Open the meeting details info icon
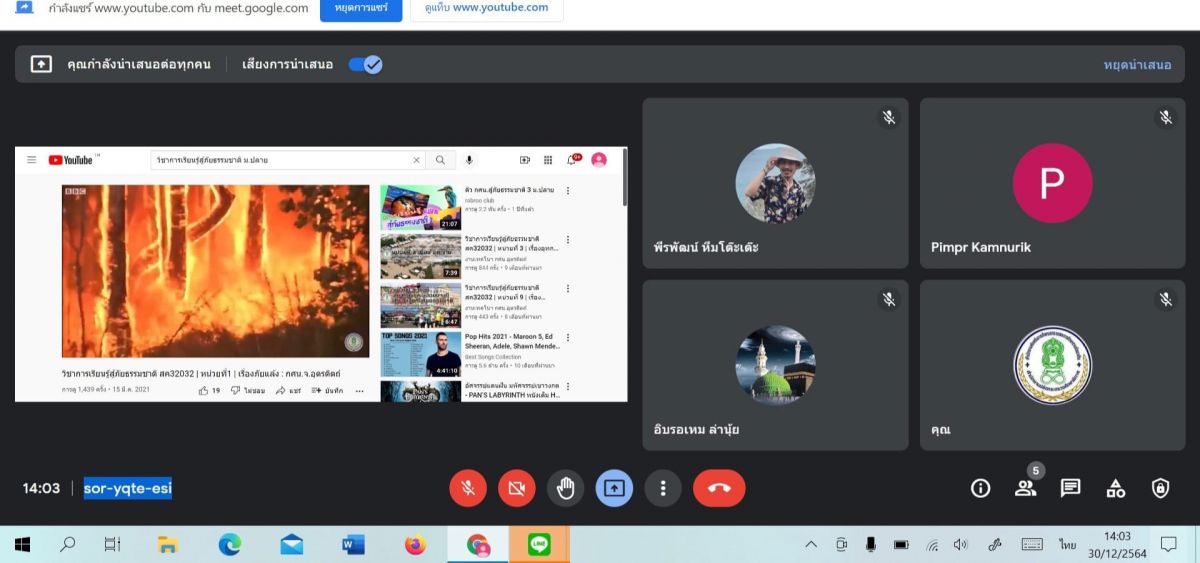 point(981,488)
